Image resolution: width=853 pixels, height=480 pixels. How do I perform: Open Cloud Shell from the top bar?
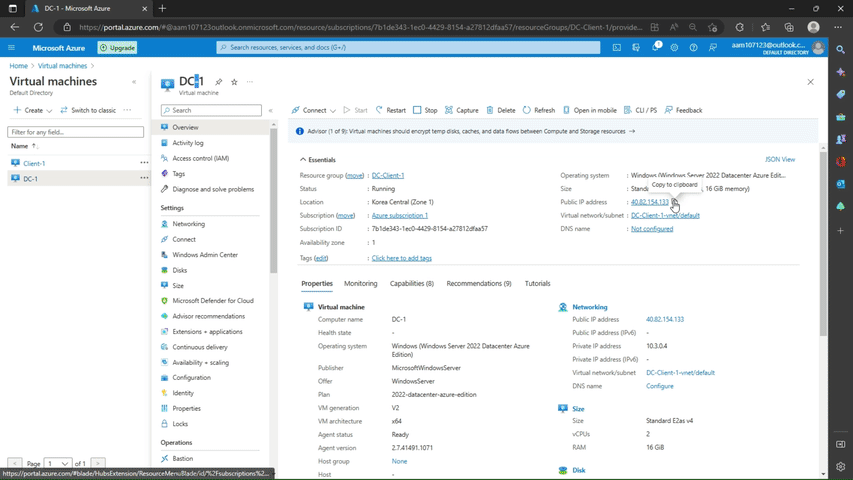coord(616,48)
